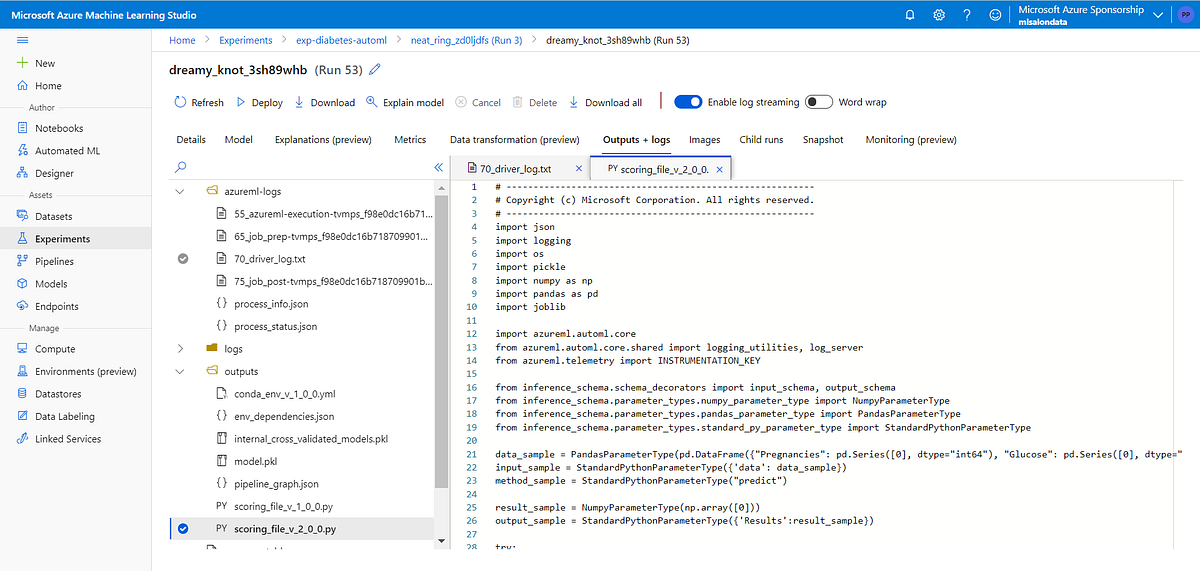This screenshot has width=1200, height=571.
Task: Edit run name with pencil icon
Action: (x=375, y=69)
